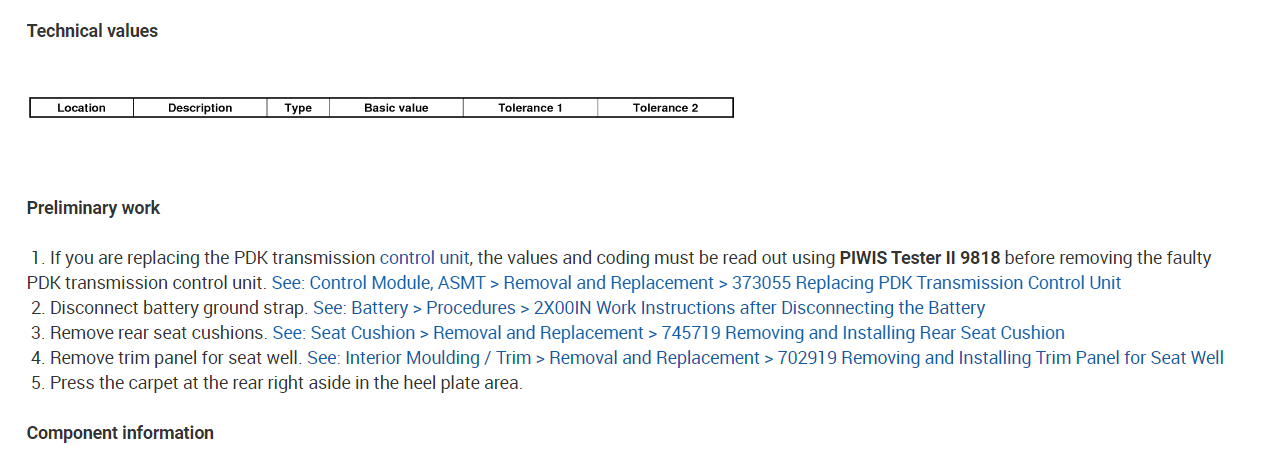
Task: Click the "Disconnect battery ground strap" step text
Action: (x=179, y=308)
